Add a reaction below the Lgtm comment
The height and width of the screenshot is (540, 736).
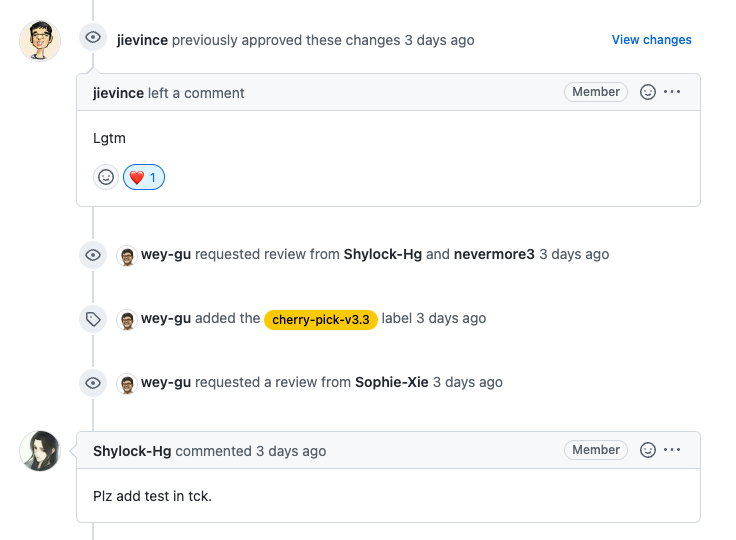pos(106,177)
